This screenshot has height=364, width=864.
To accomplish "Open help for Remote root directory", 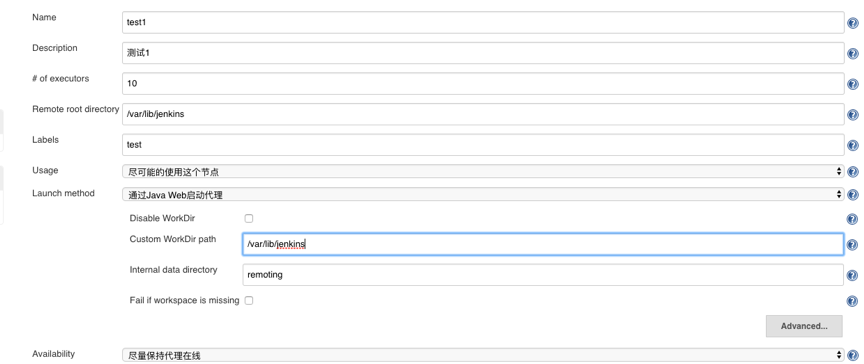I will point(852,115).
